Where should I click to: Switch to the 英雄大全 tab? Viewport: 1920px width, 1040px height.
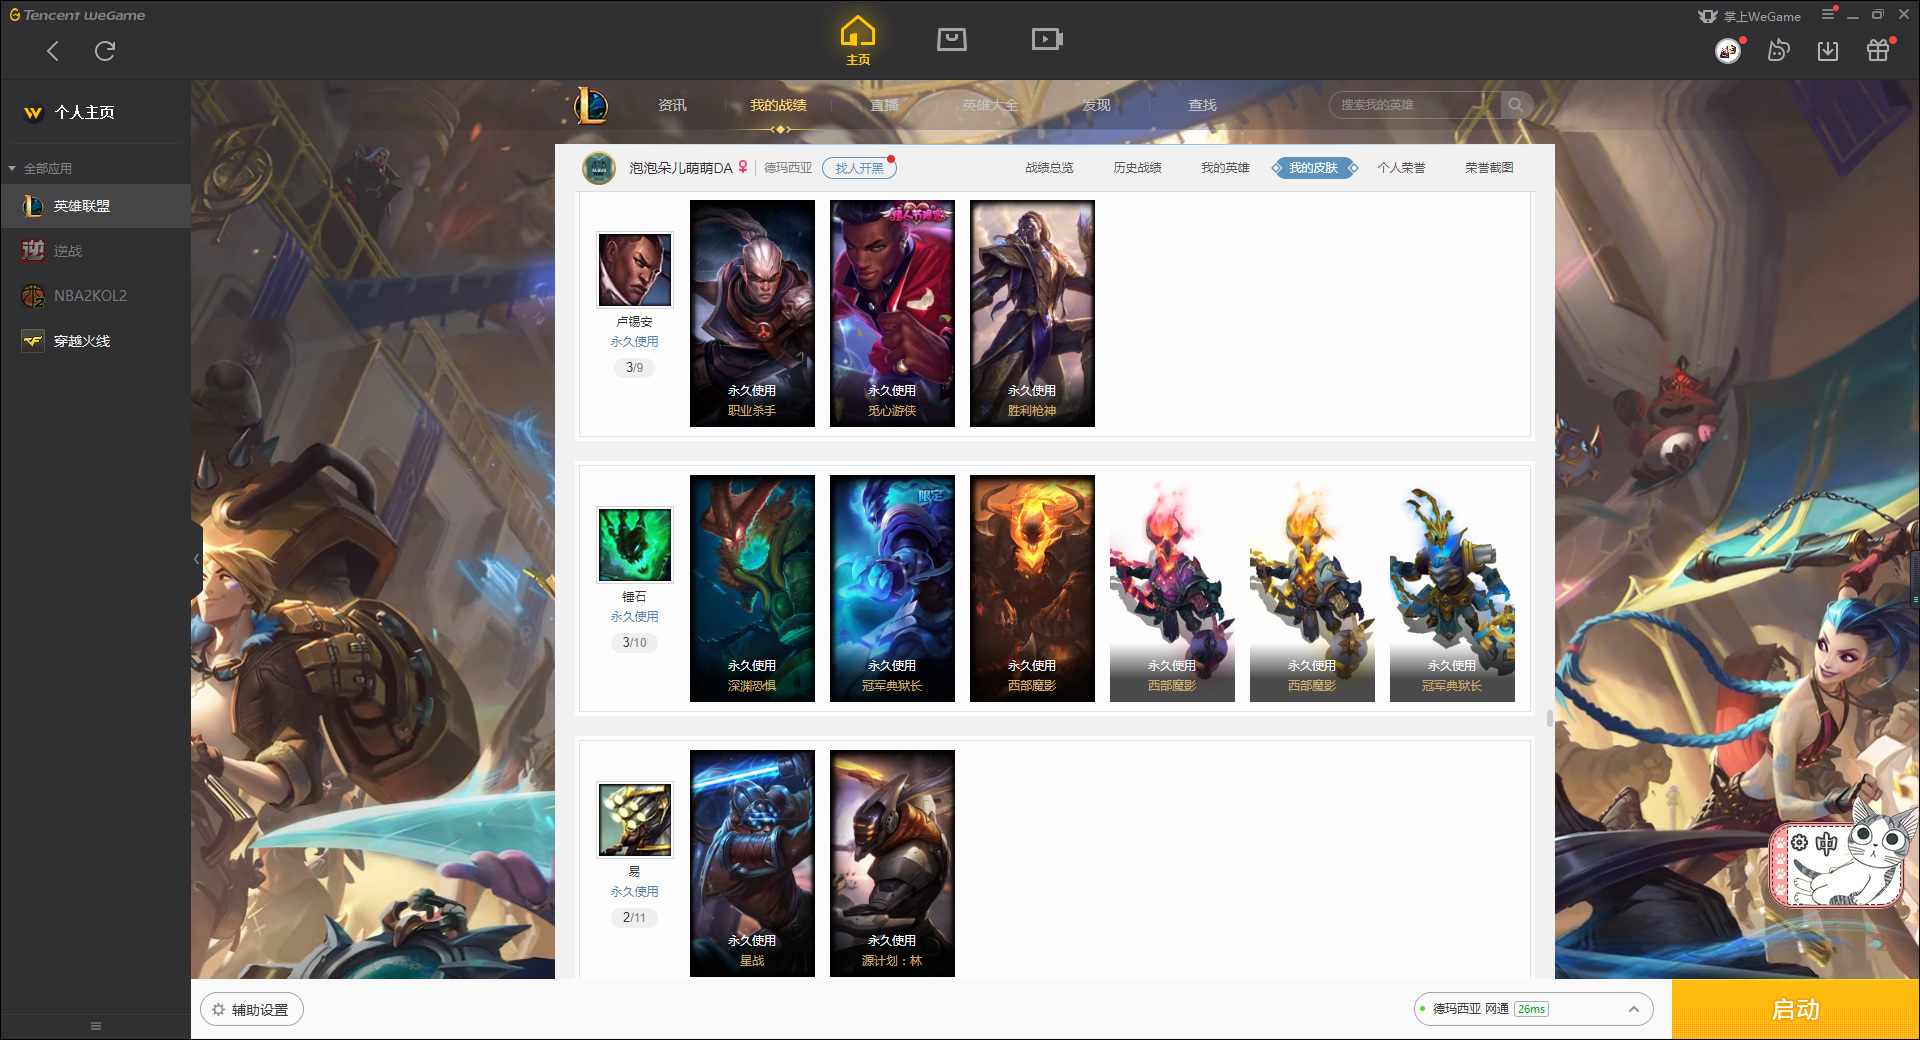click(x=991, y=105)
